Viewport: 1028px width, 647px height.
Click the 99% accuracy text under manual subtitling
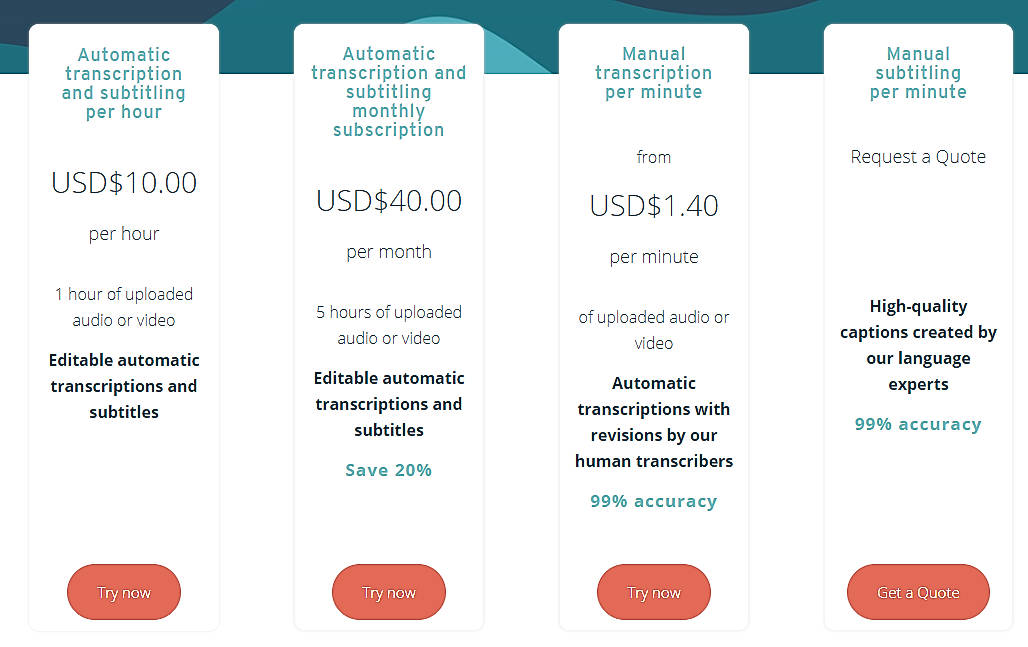pyautogui.click(x=917, y=424)
